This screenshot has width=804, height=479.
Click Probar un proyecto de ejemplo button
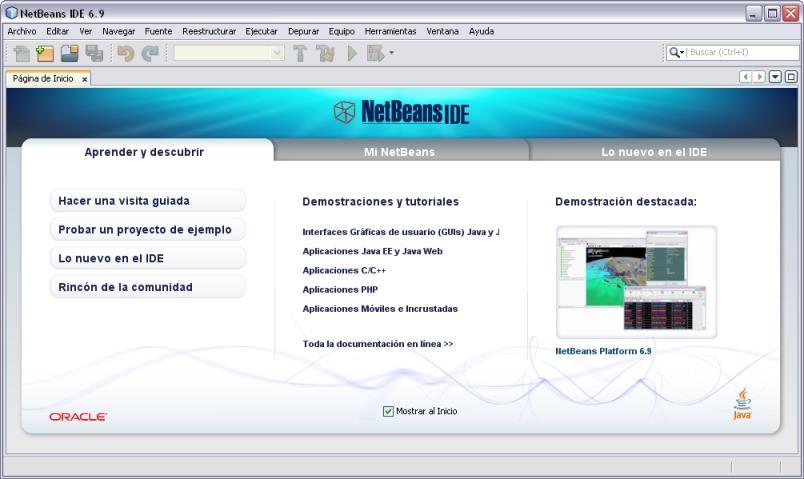(148, 229)
